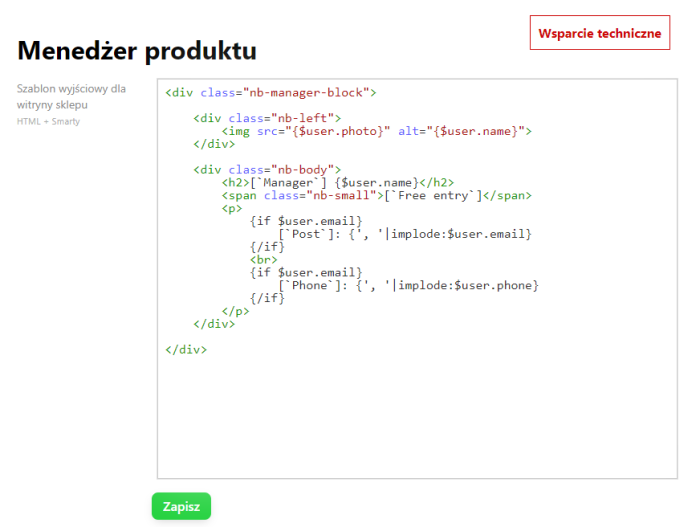Image resolution: width=700 pixels, height=527 pixels.
Task: Save the template with Zapisz button
Action: [x=181, y=506]
